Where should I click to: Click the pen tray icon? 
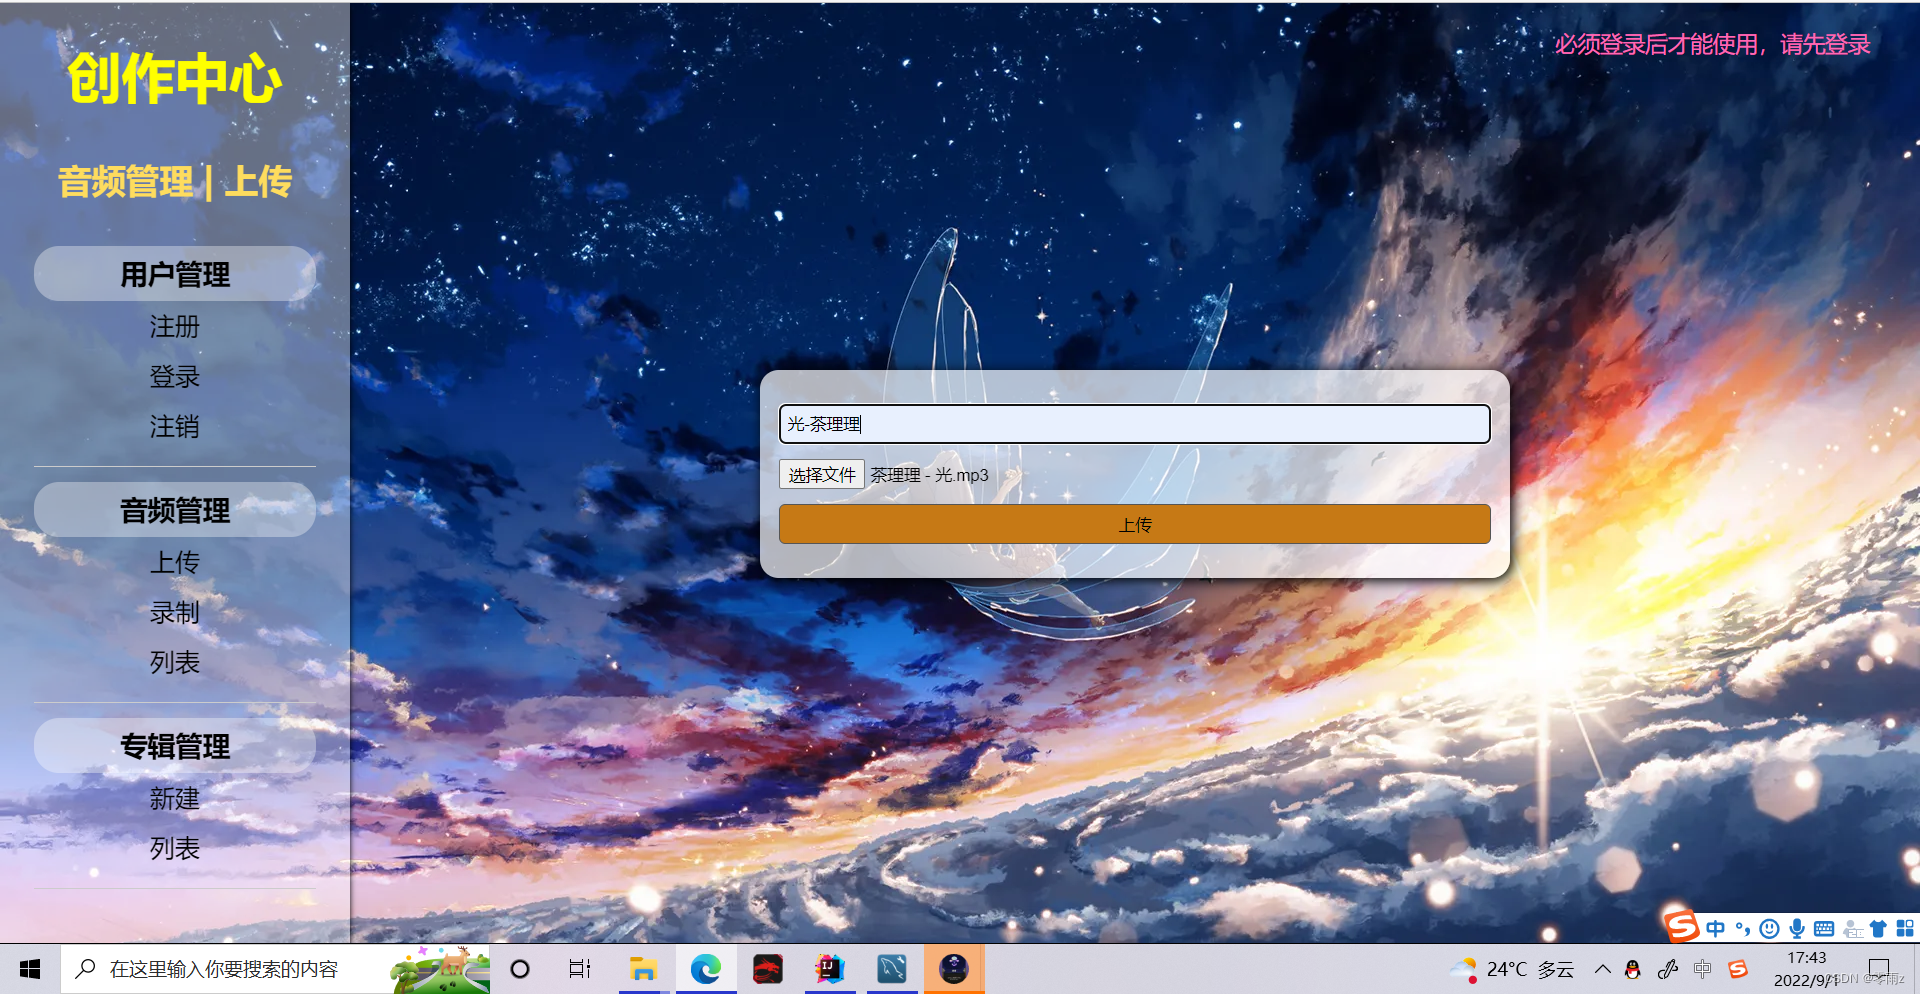click(x=1668, y=969)
